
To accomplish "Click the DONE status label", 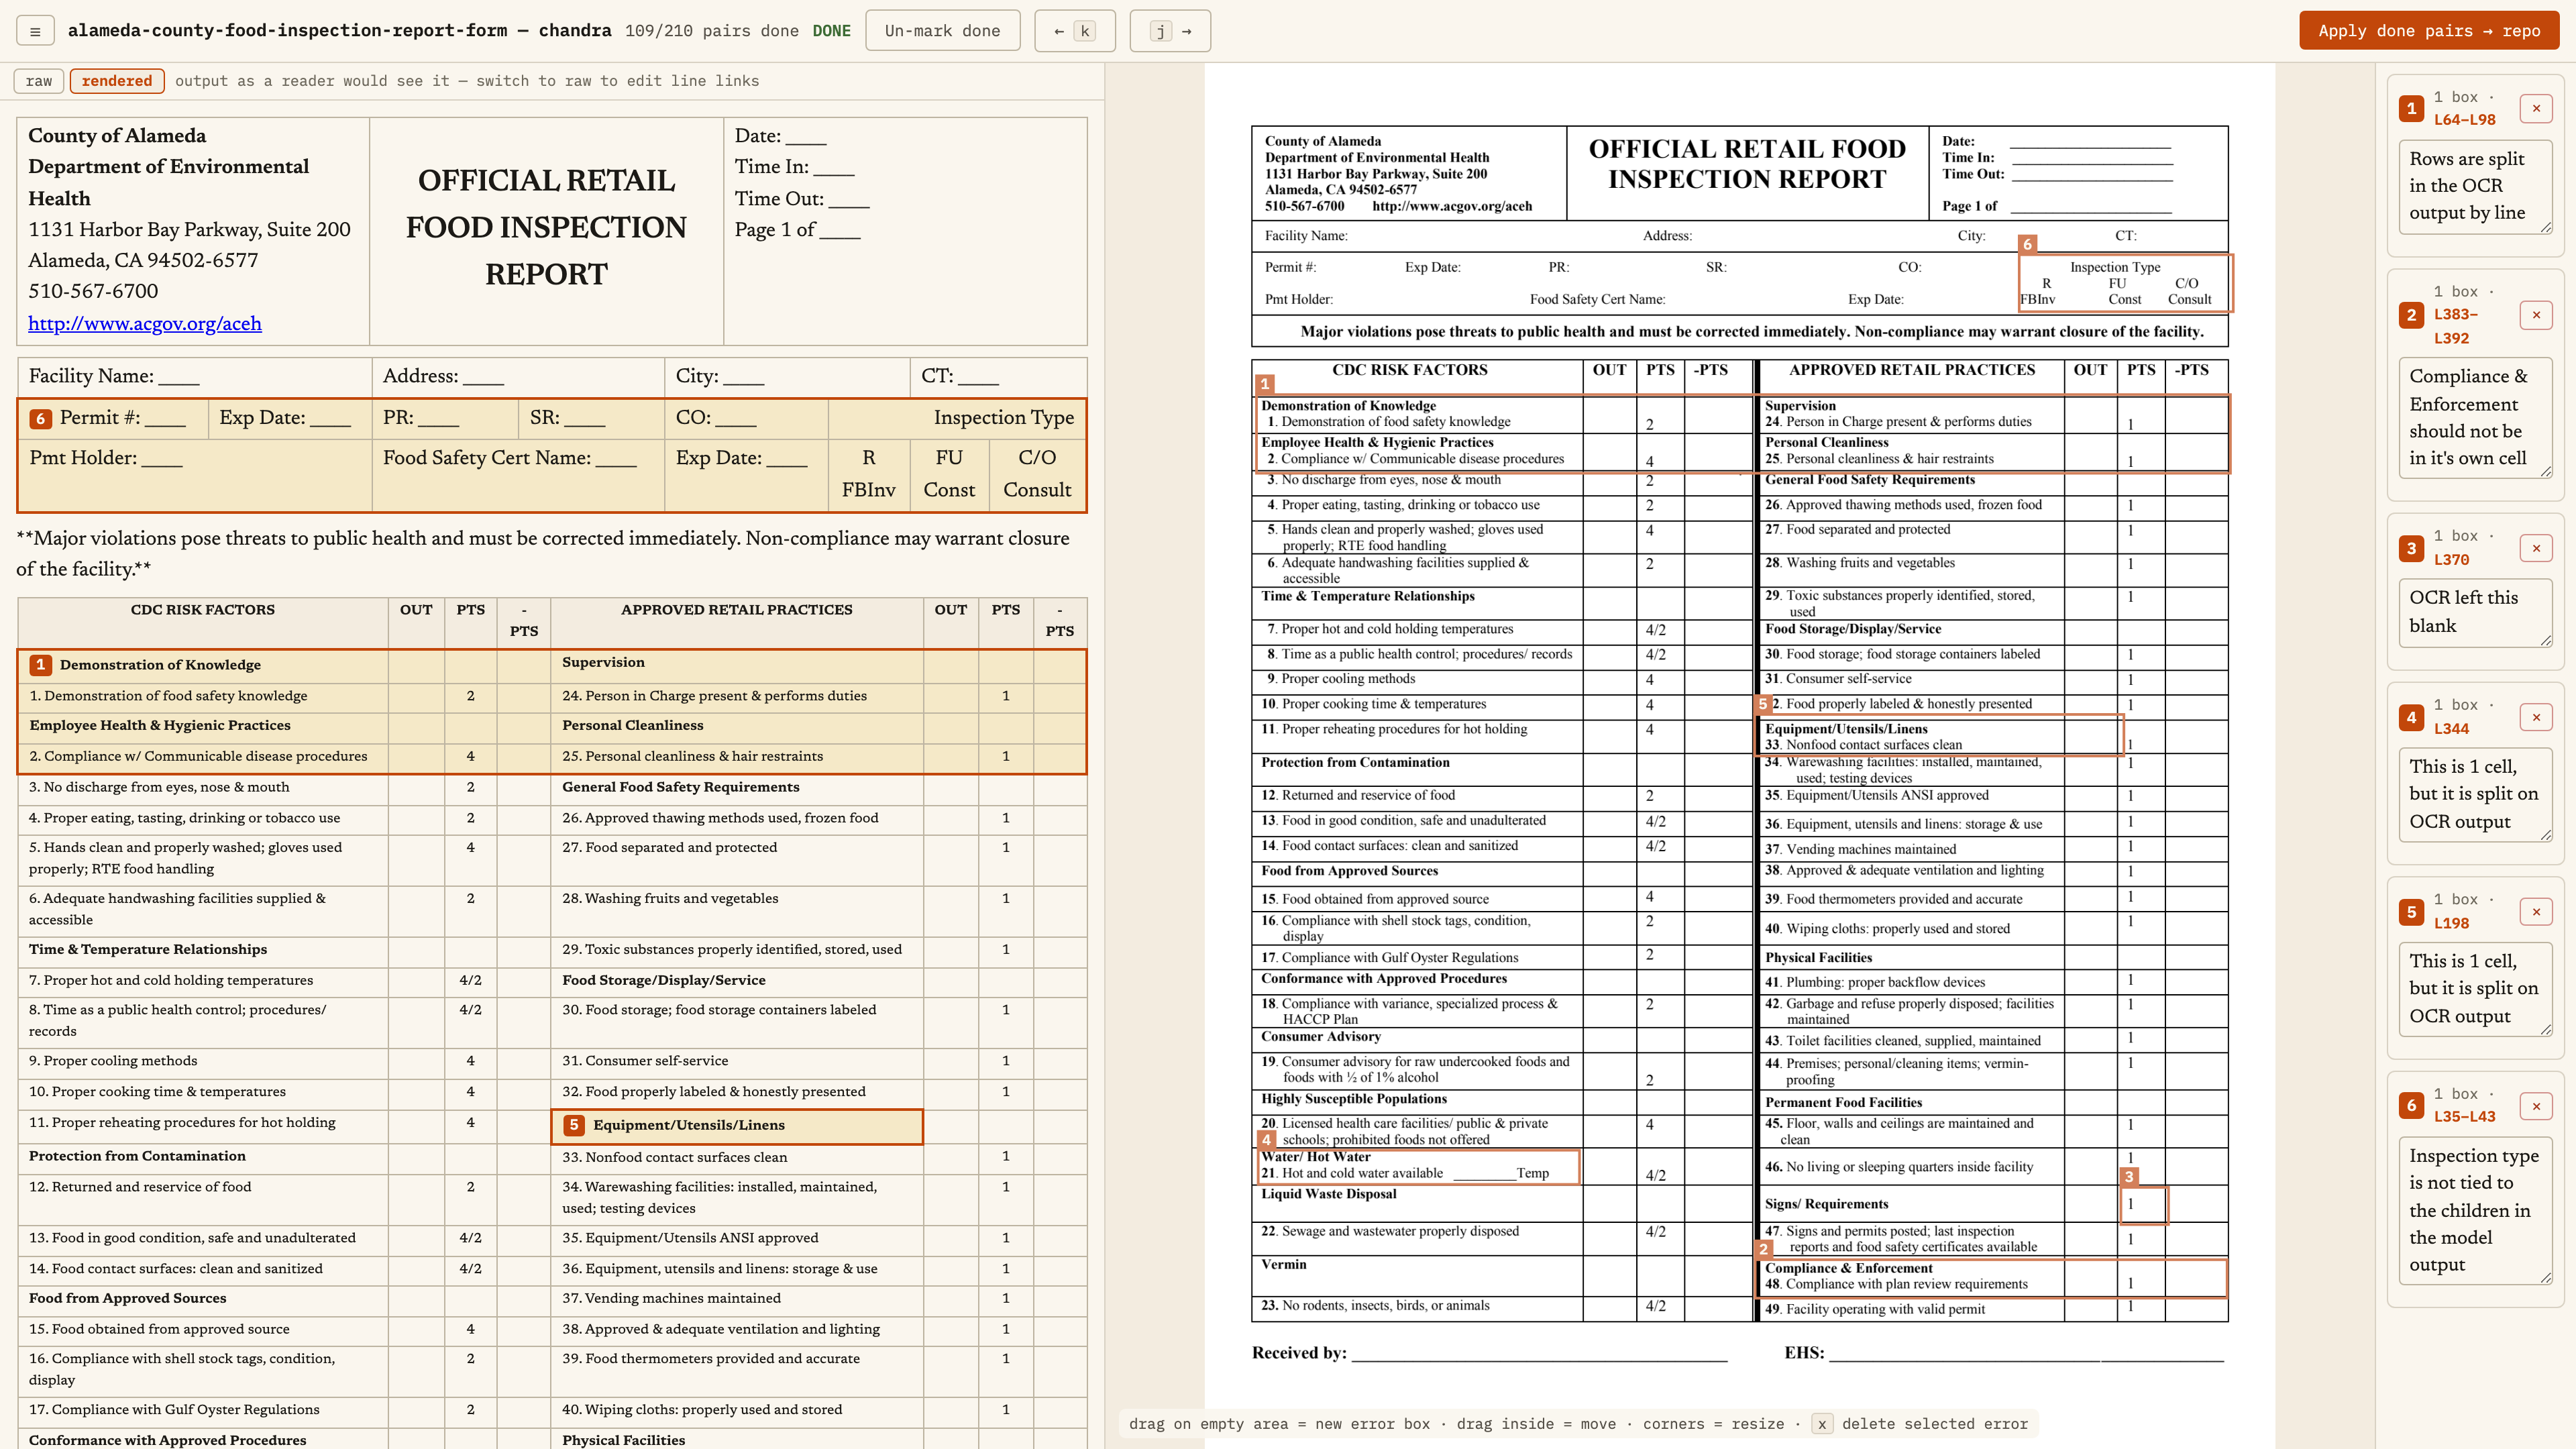I will (x=831, y=31).
